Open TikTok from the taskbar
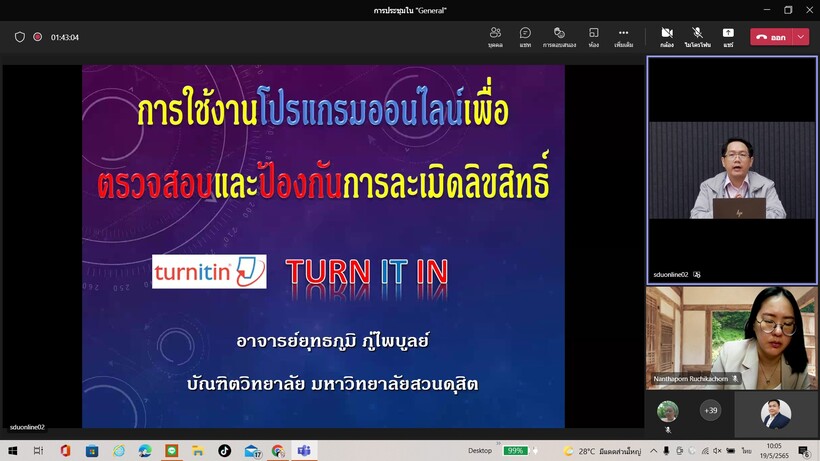The image size is (820, 461). (x=224, y=451)
